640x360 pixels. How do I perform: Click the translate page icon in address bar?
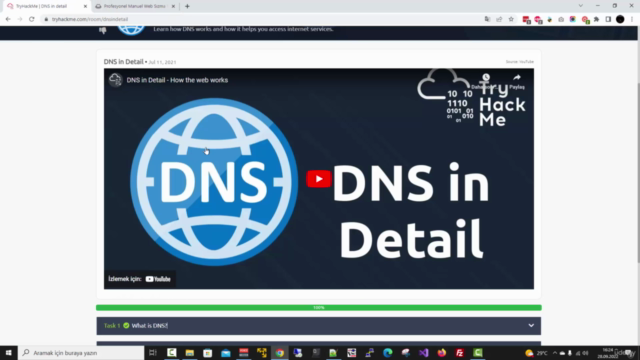pyautogui.click(x=487, y=19)
